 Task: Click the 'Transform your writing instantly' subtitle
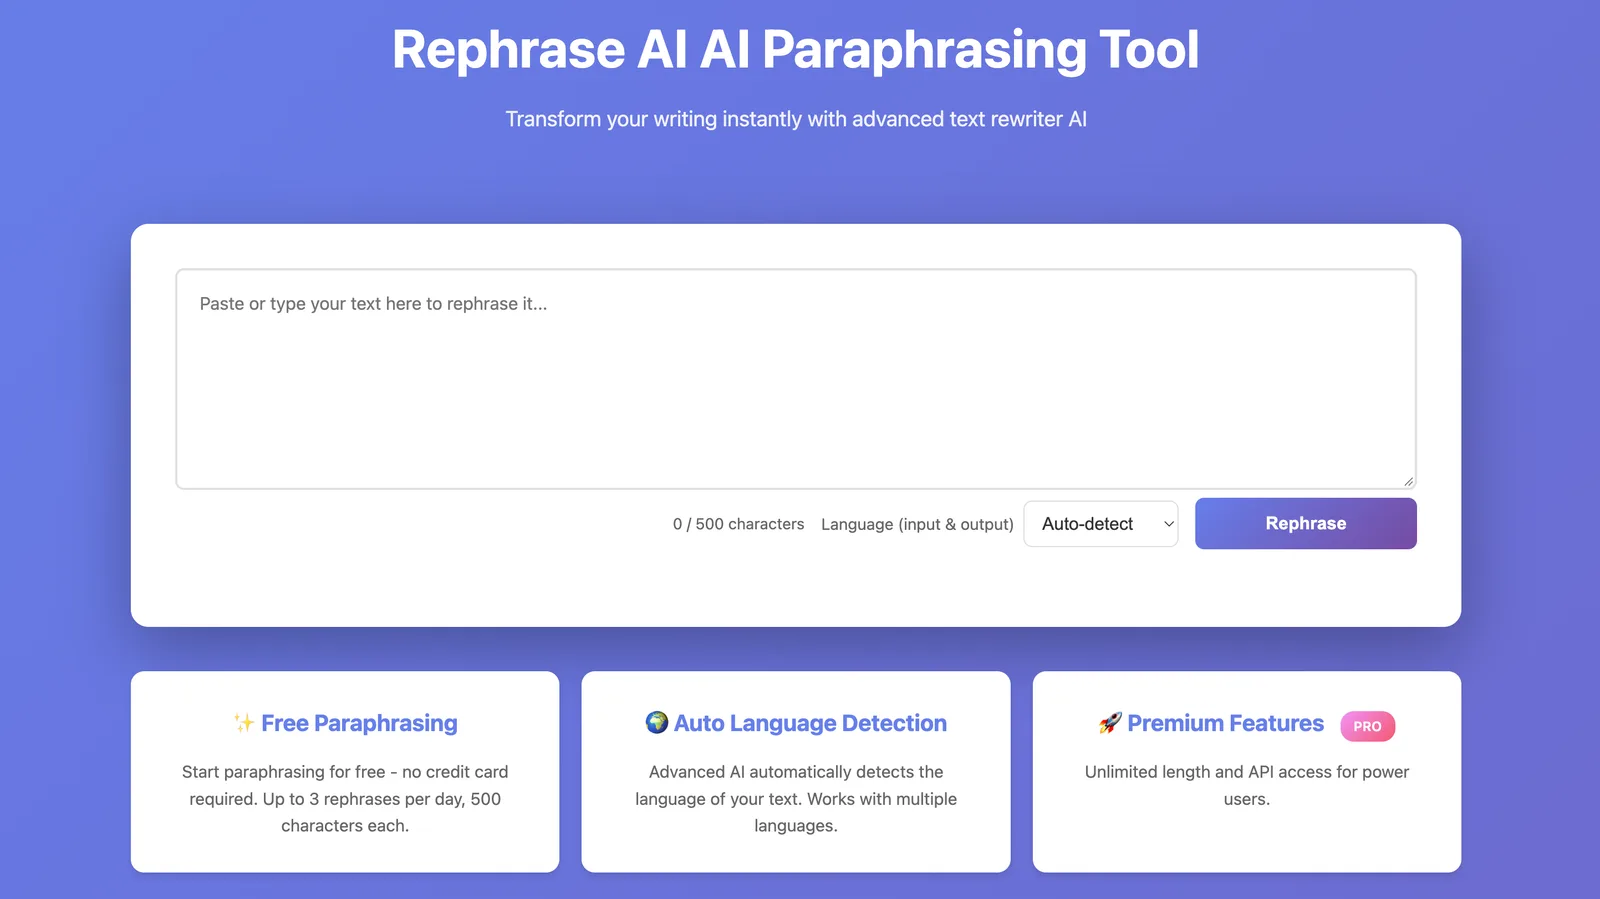click(796, 119)
